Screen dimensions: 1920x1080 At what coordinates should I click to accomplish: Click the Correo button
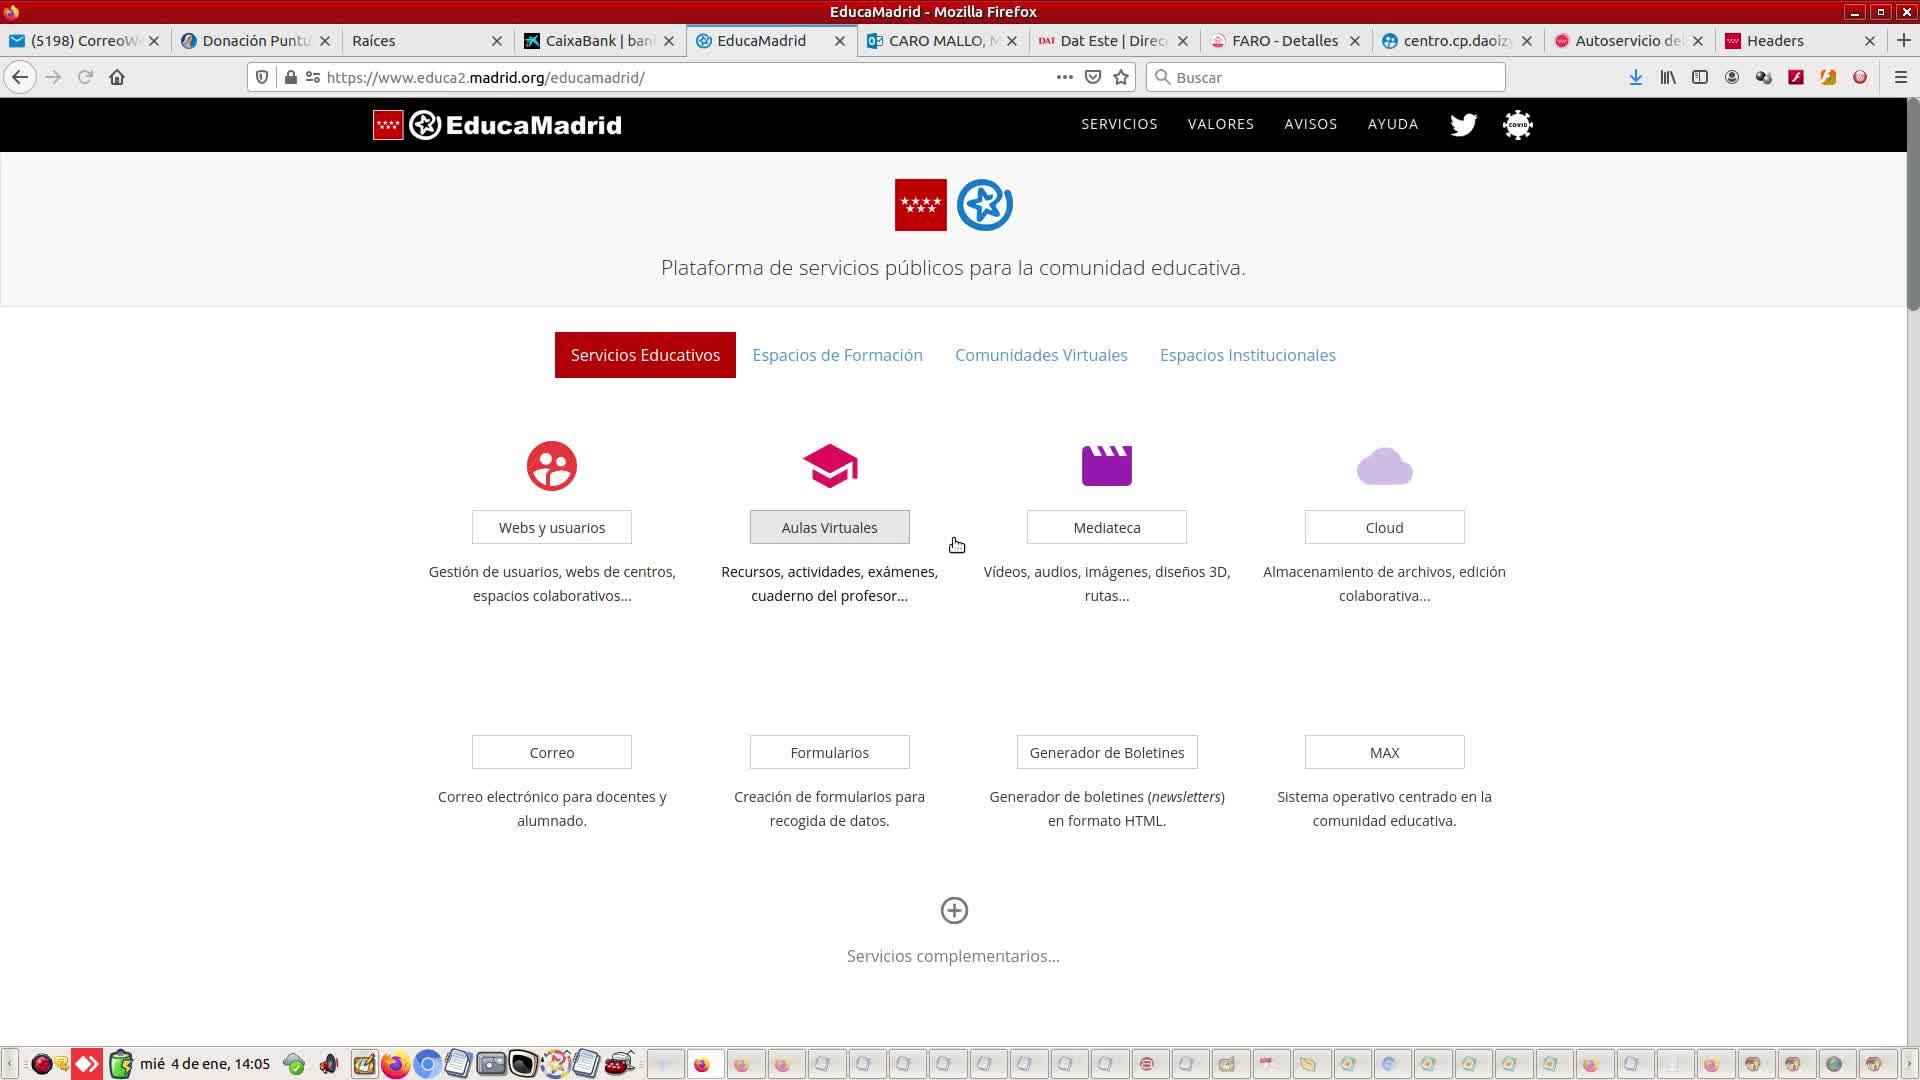tap(552, 752)
